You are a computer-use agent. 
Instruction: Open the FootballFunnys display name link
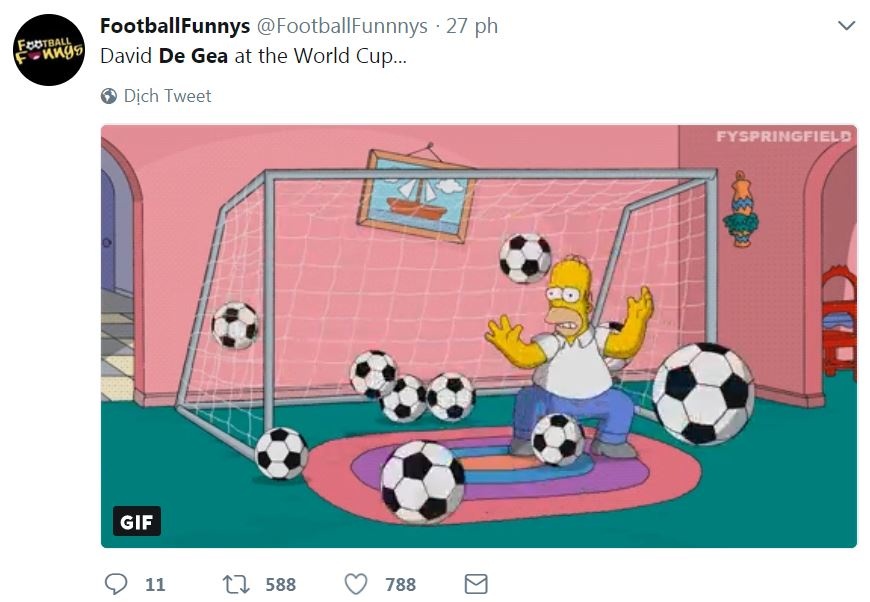click(174, 26)
